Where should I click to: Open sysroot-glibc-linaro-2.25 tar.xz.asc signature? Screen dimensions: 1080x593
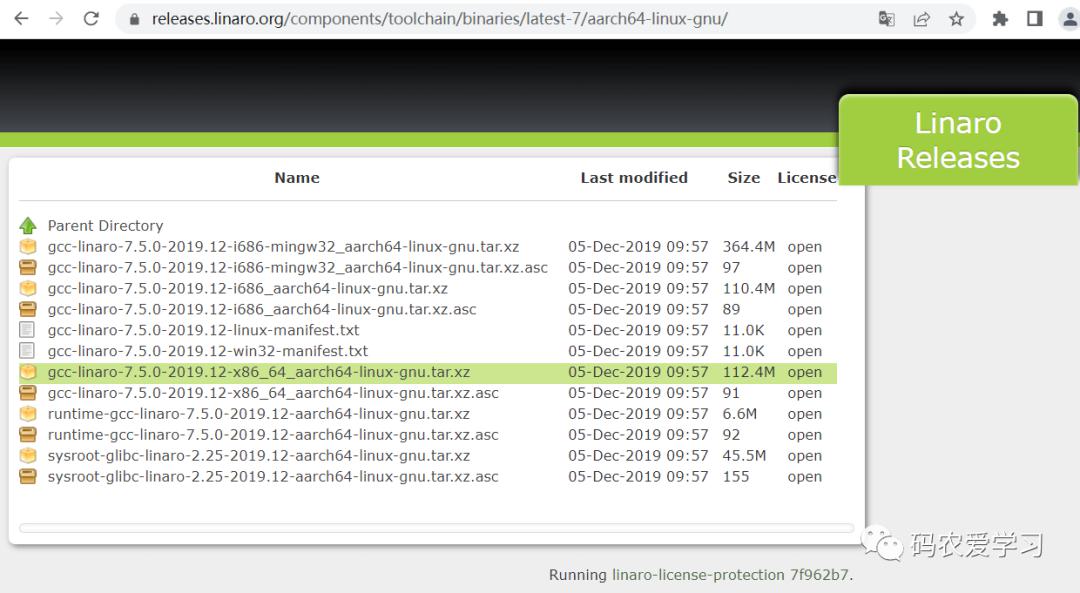pos(273,477)
